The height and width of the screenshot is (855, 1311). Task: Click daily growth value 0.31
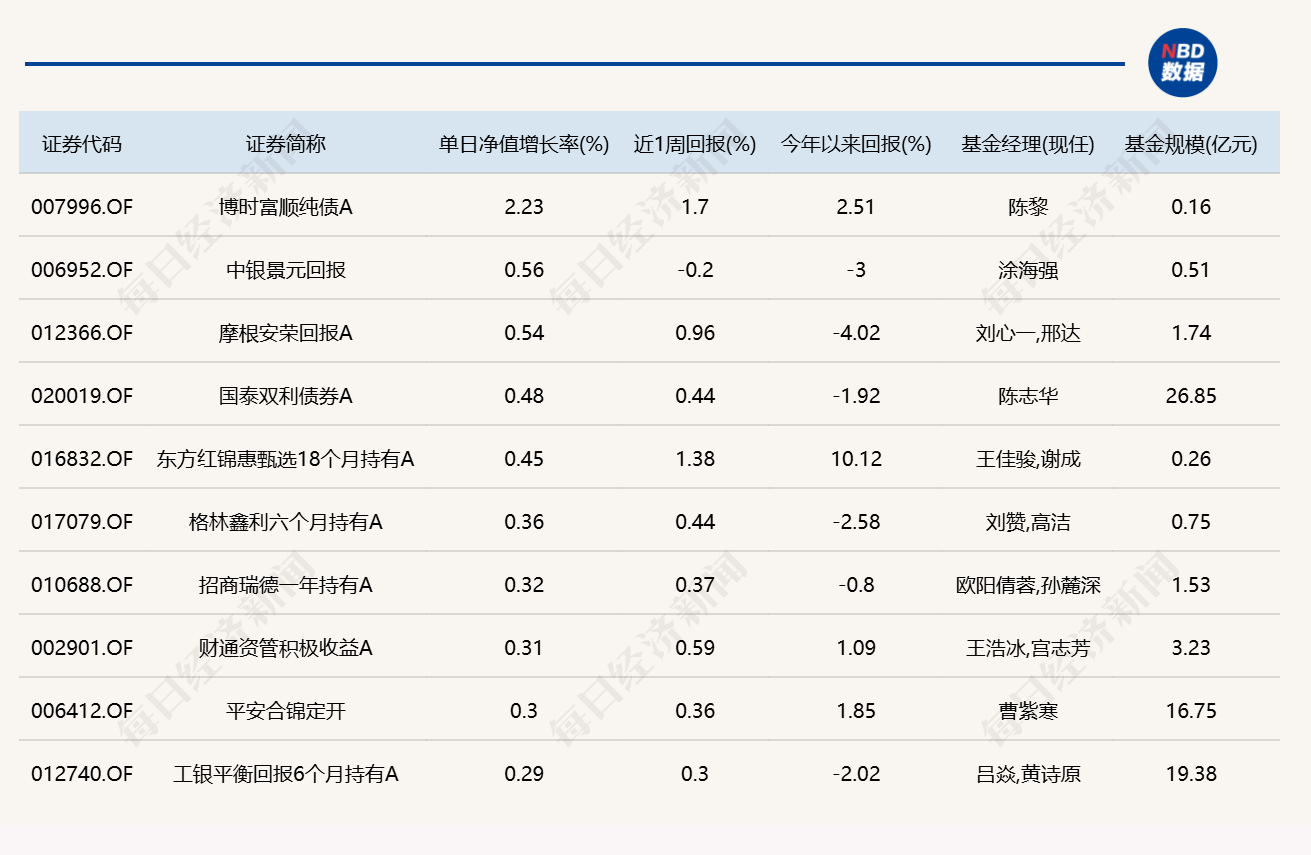coord(524,648)
